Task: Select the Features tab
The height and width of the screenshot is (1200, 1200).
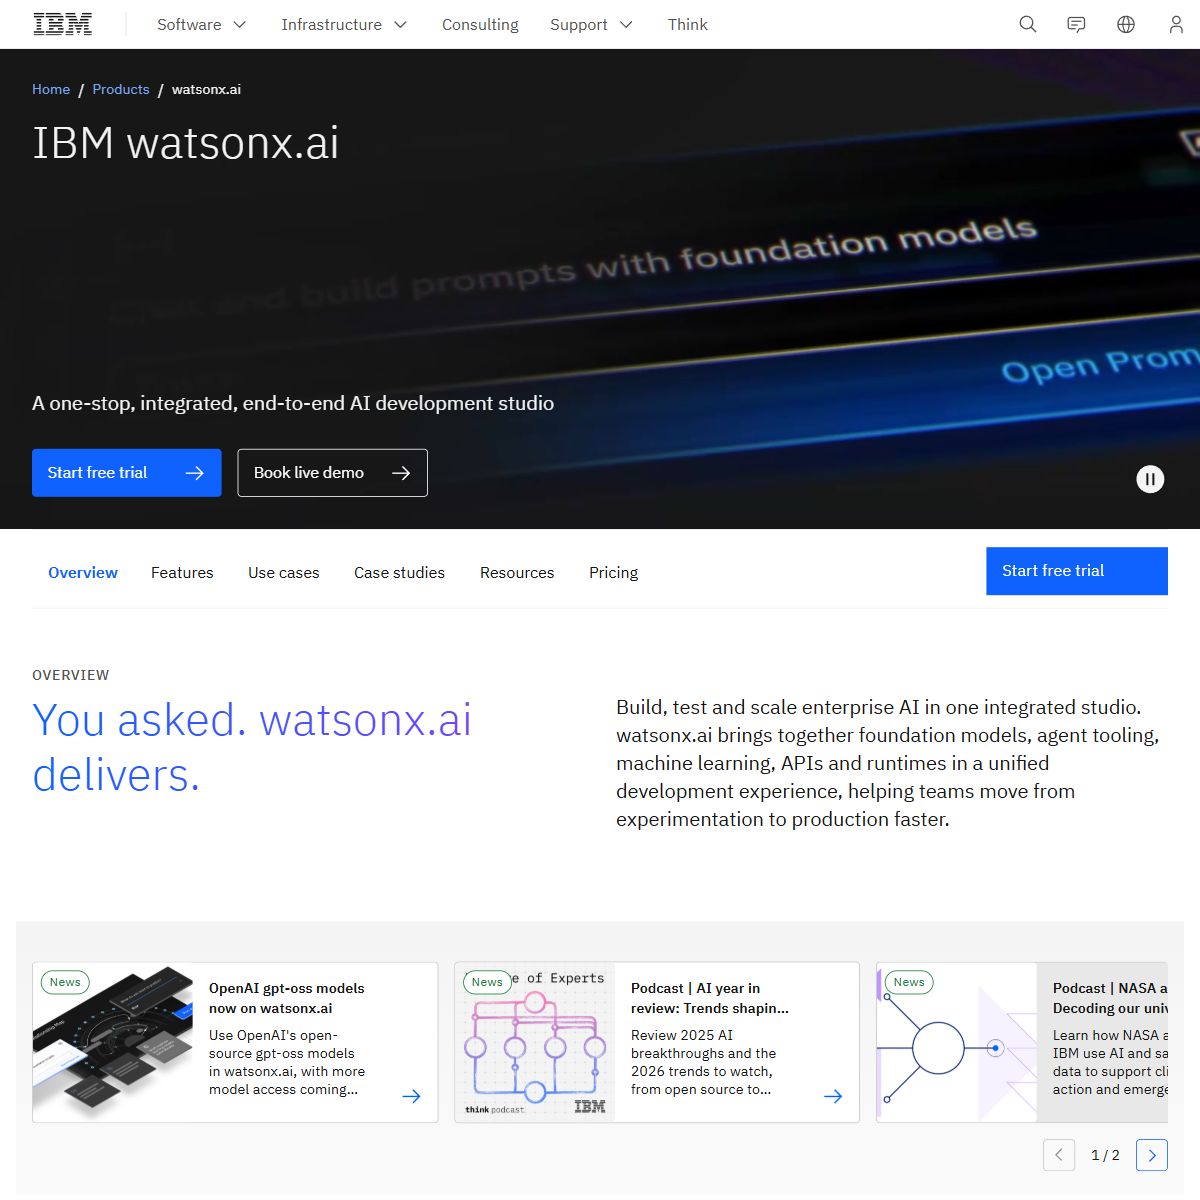Action: coord(182,572)
